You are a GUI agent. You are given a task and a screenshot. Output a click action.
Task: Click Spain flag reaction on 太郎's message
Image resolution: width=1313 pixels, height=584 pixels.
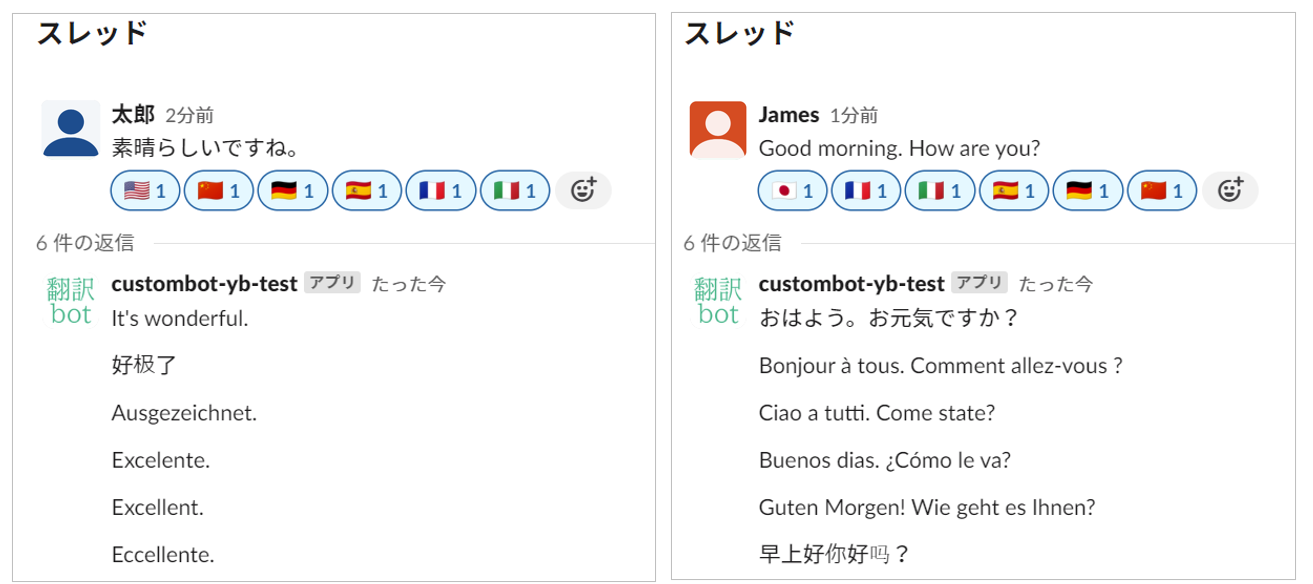pos(367,190)
